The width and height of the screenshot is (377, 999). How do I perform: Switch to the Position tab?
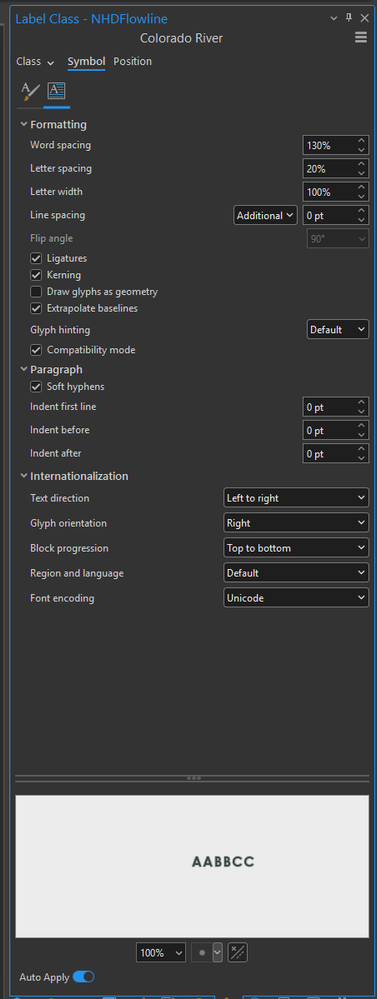[x=132, y=61]
